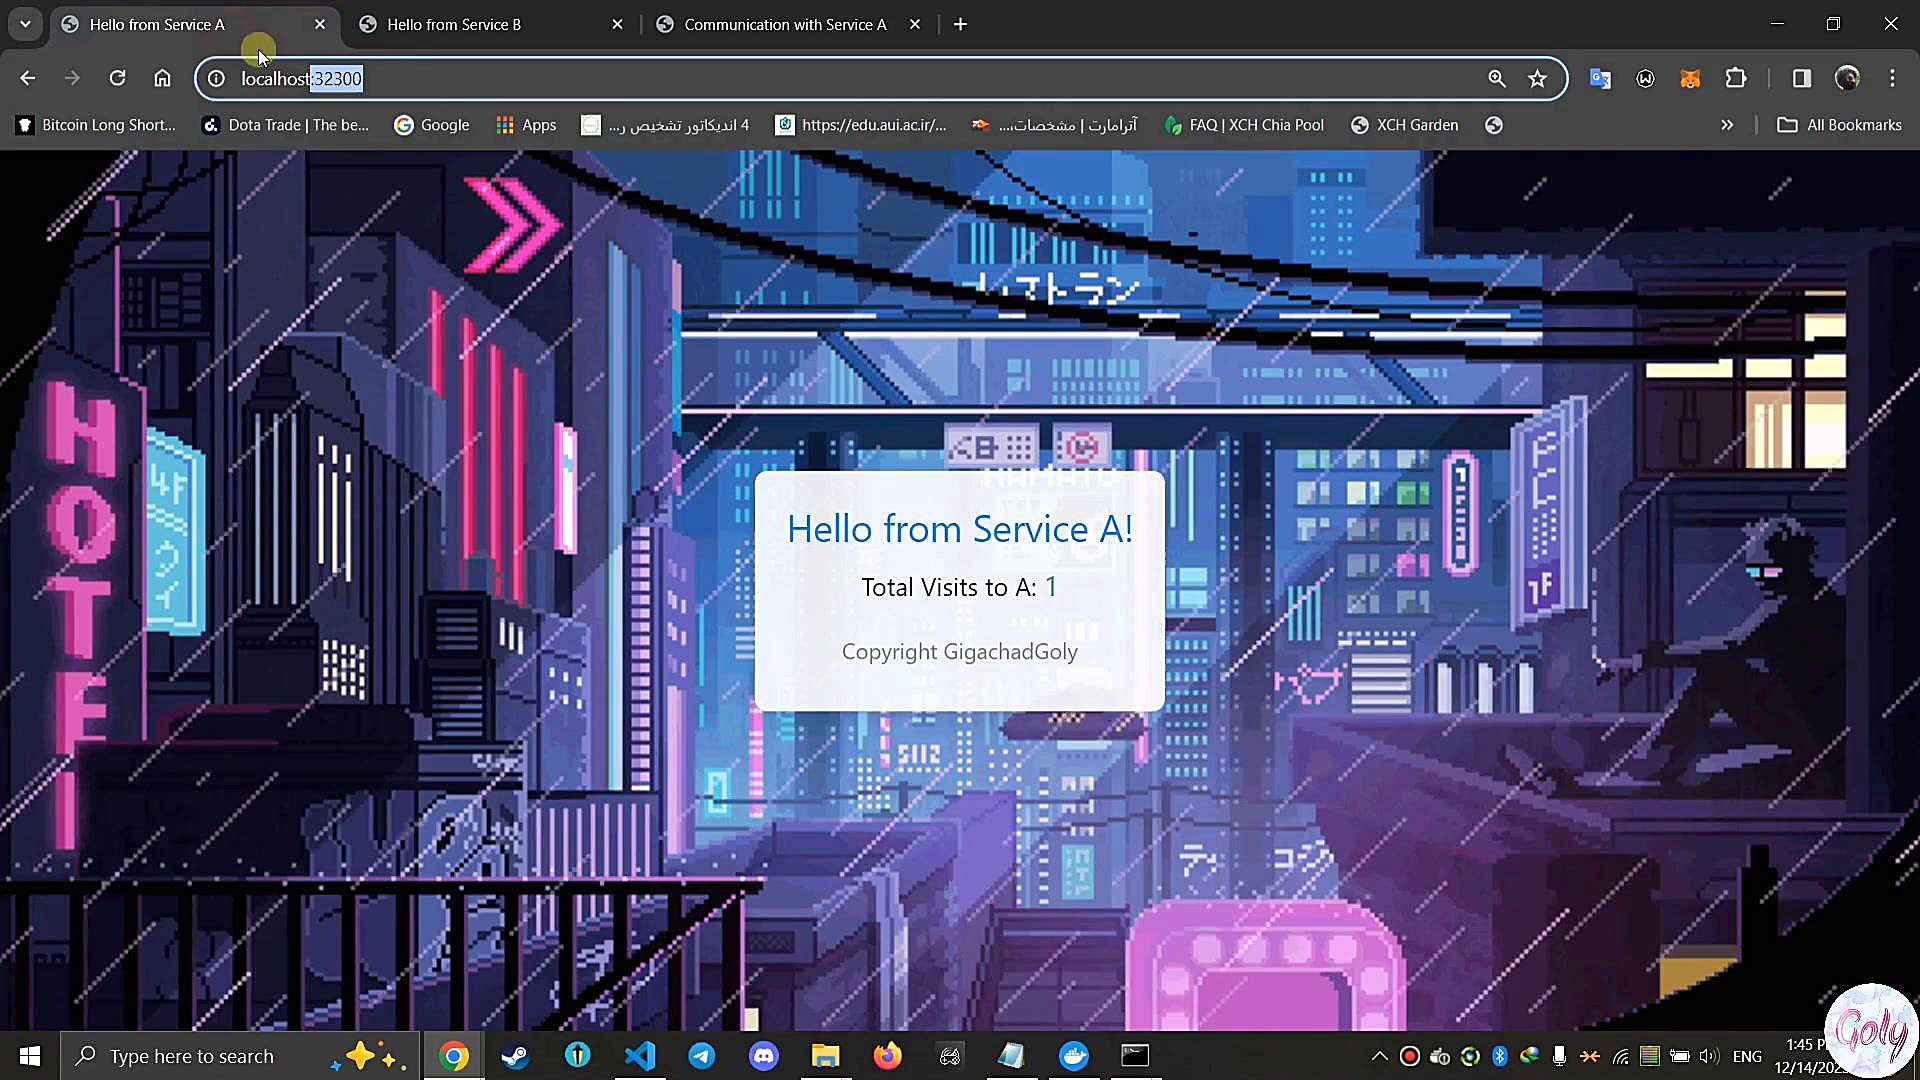The image size is (1920, 1080).
Task: Click the Copyright GigachadGoly text
Action: (960, 652)
